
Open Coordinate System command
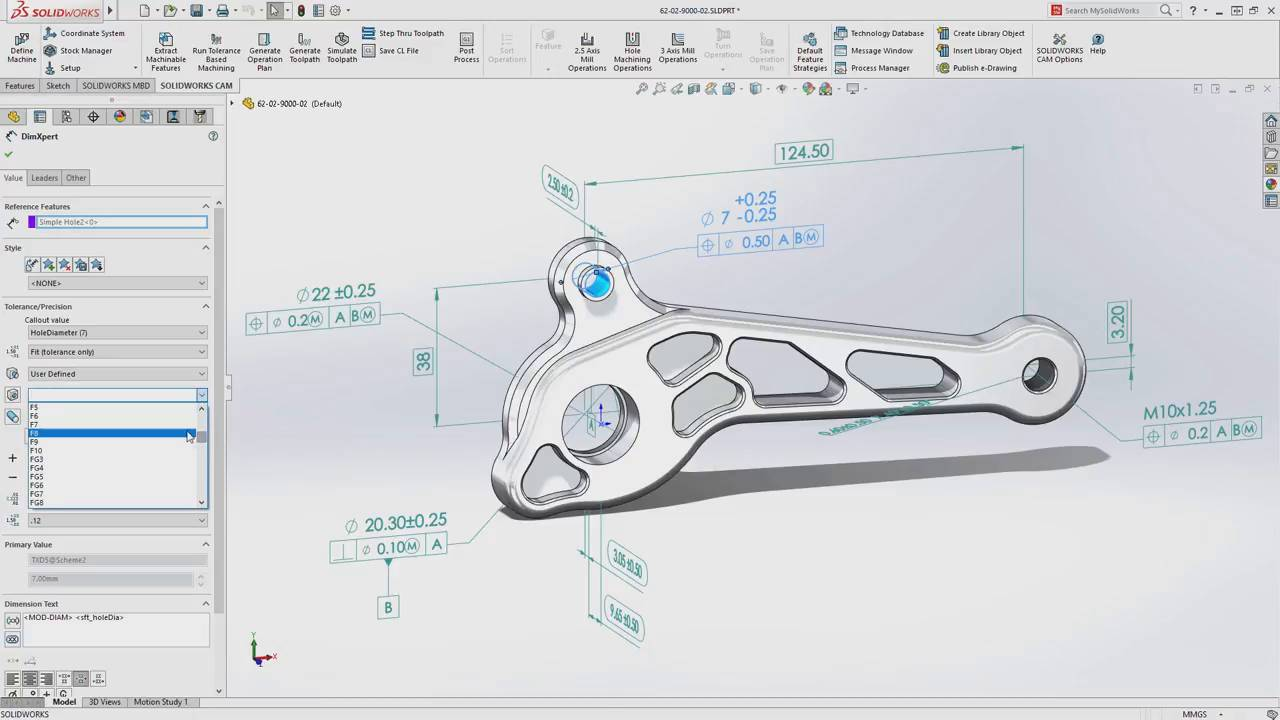(x=84, y=33)
